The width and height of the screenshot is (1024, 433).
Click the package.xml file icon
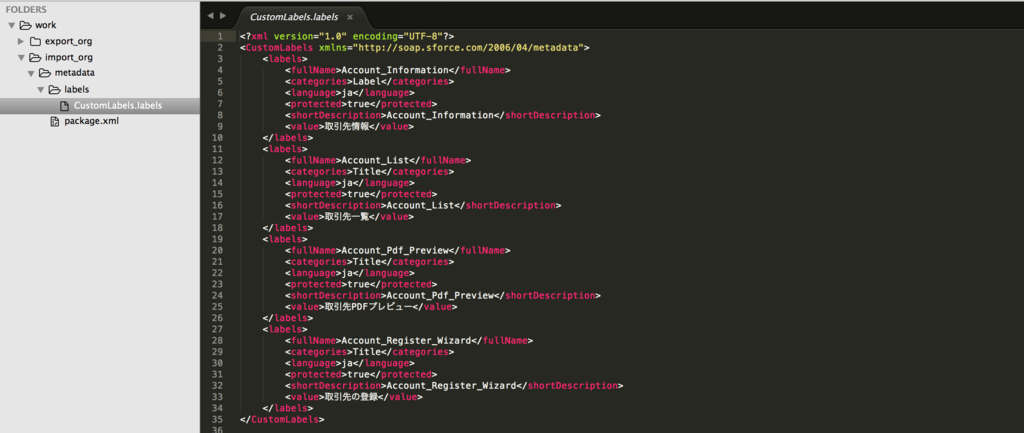[x=55, y=121]
